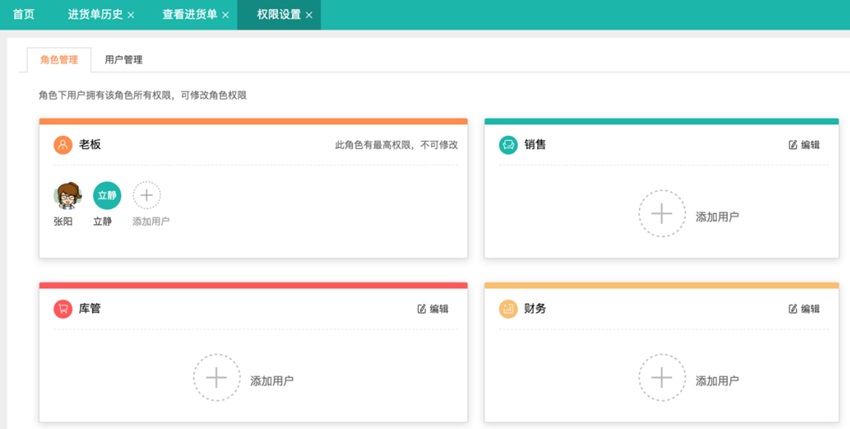Edit the 财务 role permissions
The width and height of the screenshot is (850, 429).
click(804, 309)
